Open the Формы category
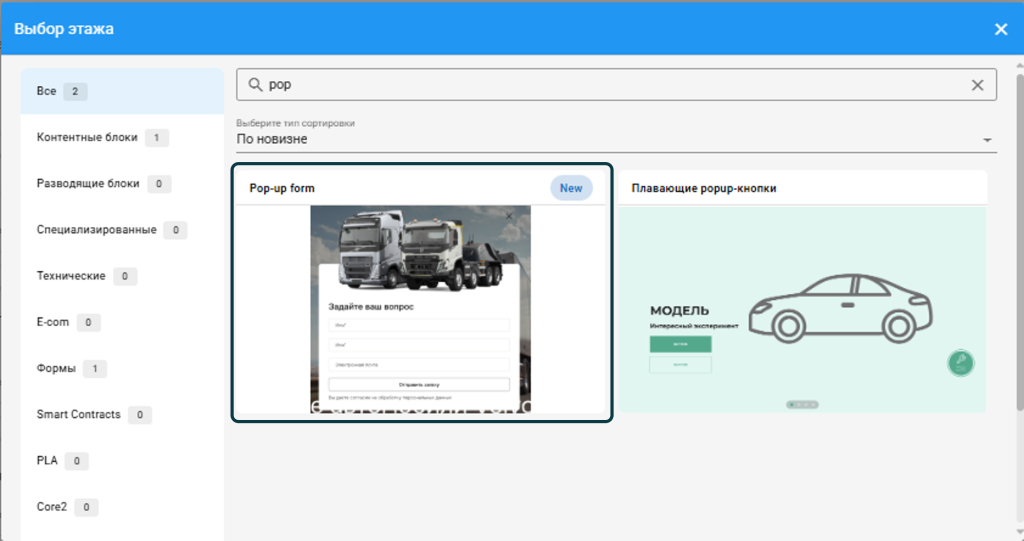 click(122, 369)
